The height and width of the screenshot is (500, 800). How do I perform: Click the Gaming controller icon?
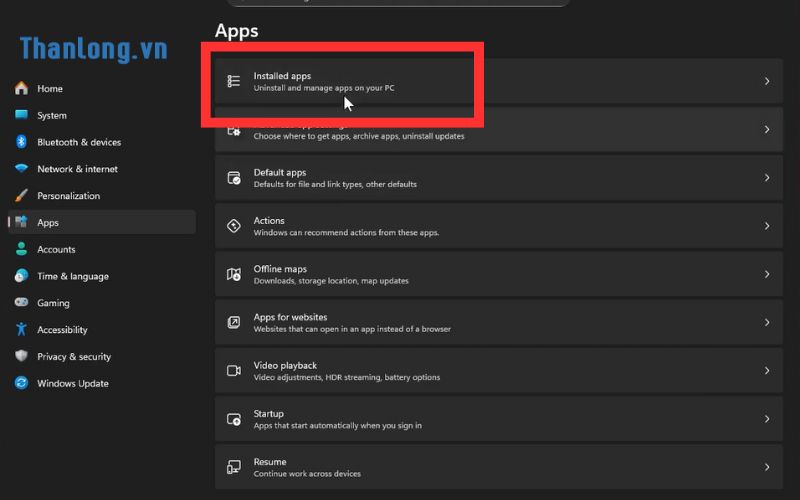(21, 303)
